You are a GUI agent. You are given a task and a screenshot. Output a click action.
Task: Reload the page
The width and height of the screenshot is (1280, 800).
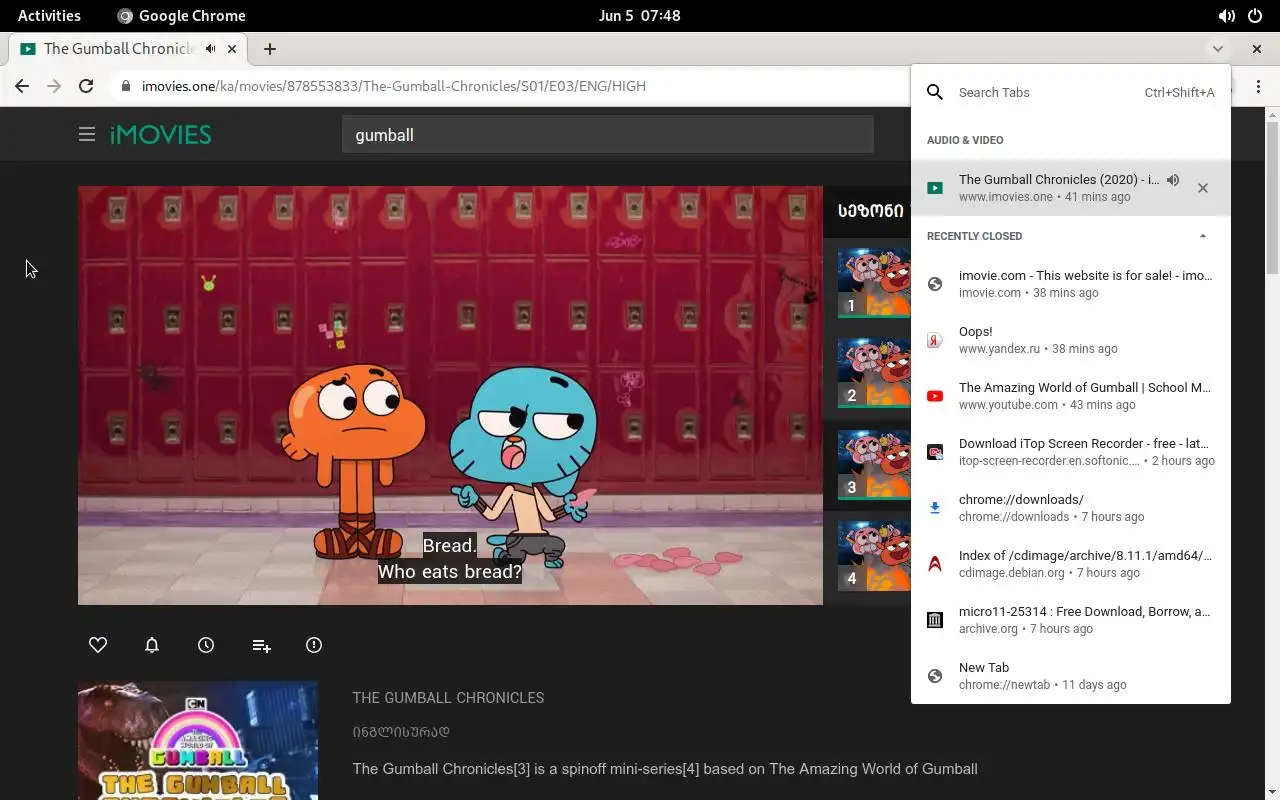point(86,86)
